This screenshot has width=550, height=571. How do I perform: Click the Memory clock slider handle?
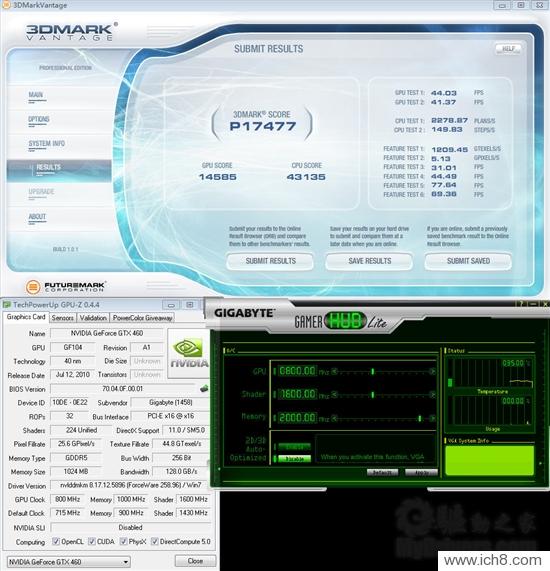420,418
